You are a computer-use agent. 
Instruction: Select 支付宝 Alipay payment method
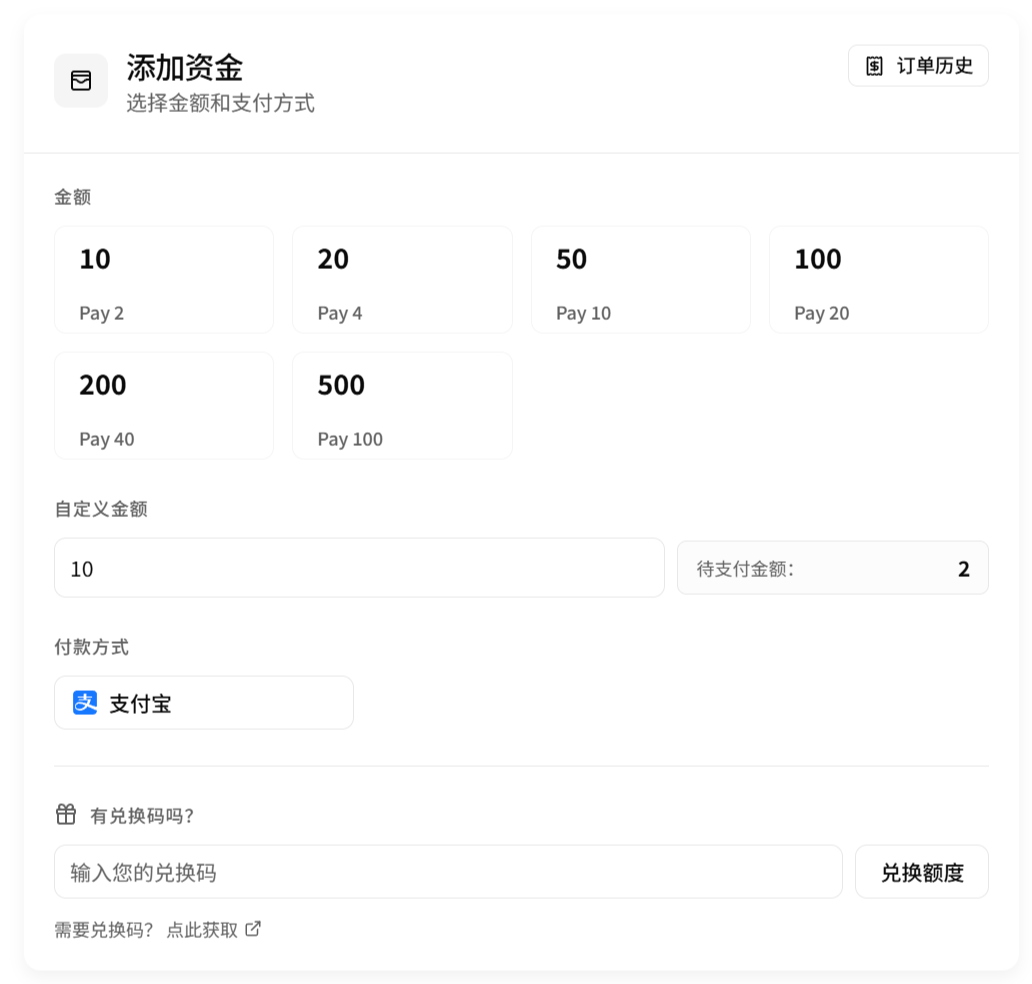coord(204,703)
